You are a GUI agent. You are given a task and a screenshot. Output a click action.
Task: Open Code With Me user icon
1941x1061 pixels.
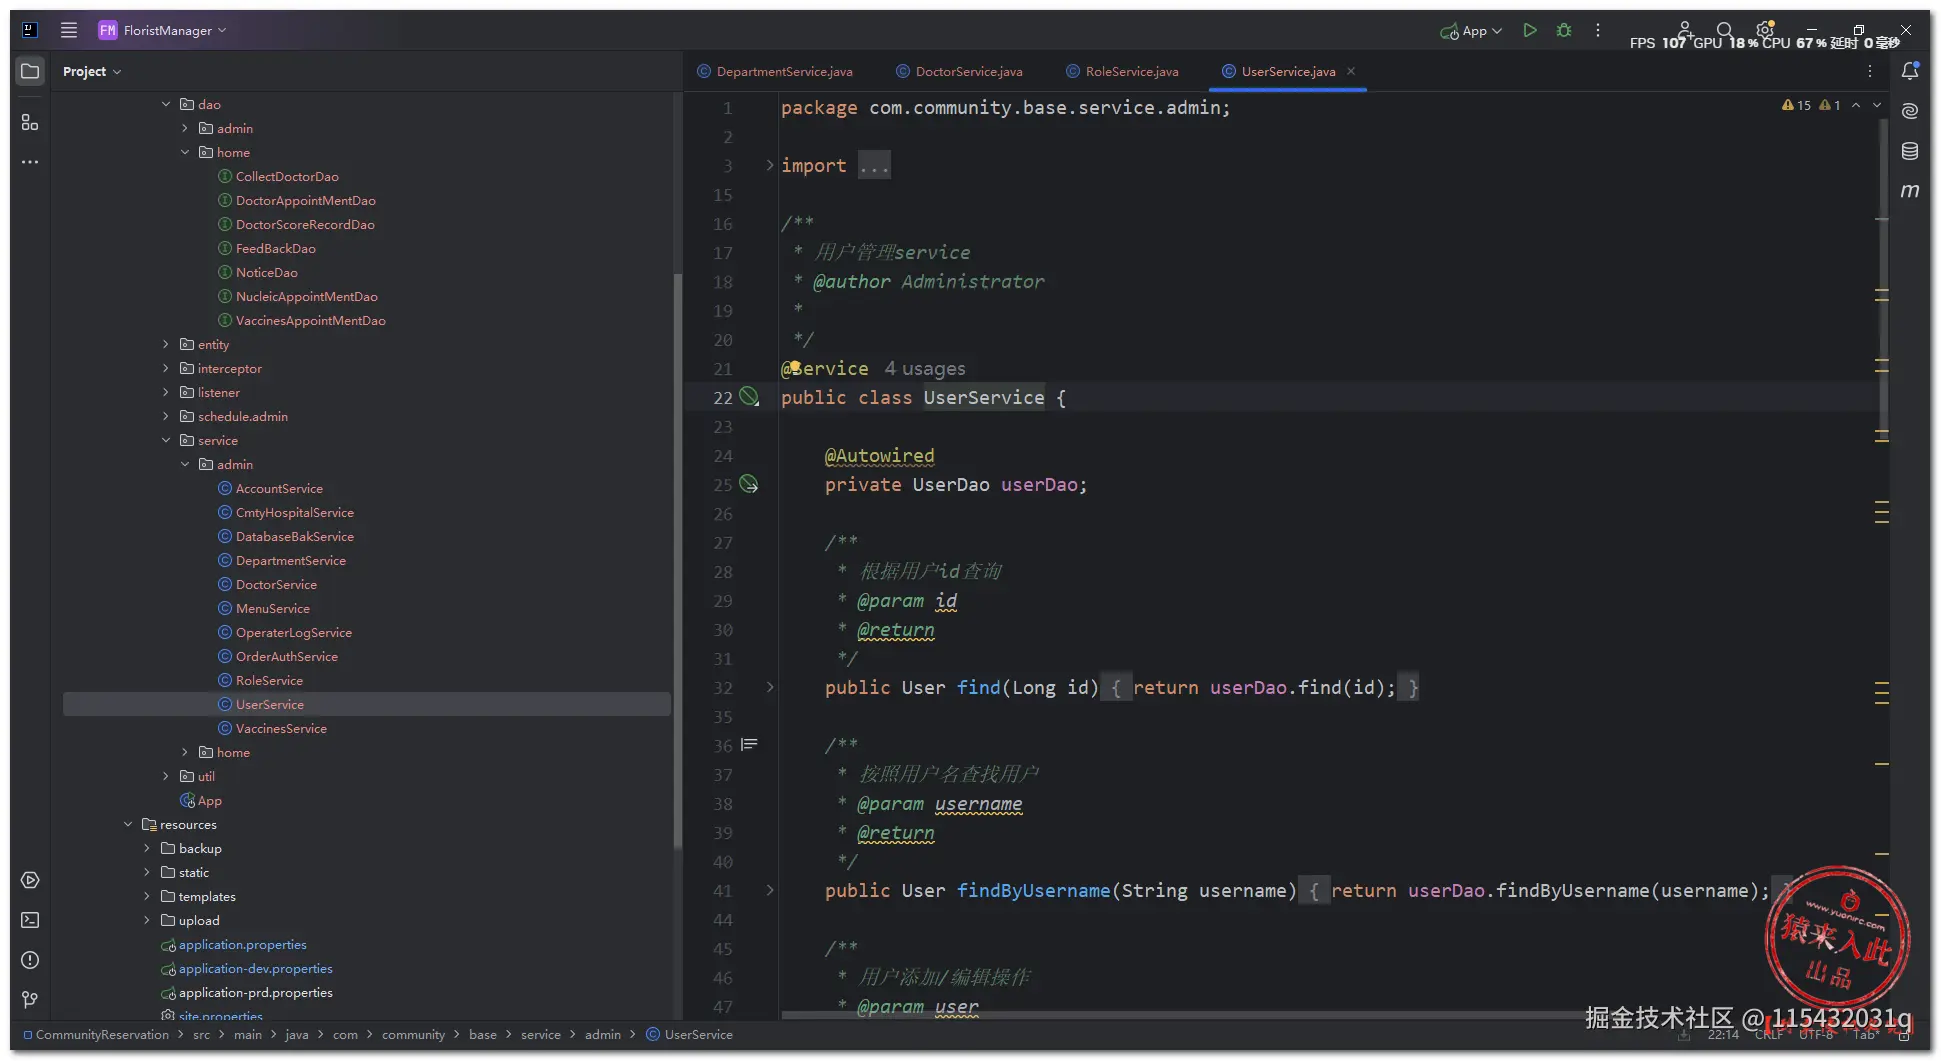[x=1685, y=30]
